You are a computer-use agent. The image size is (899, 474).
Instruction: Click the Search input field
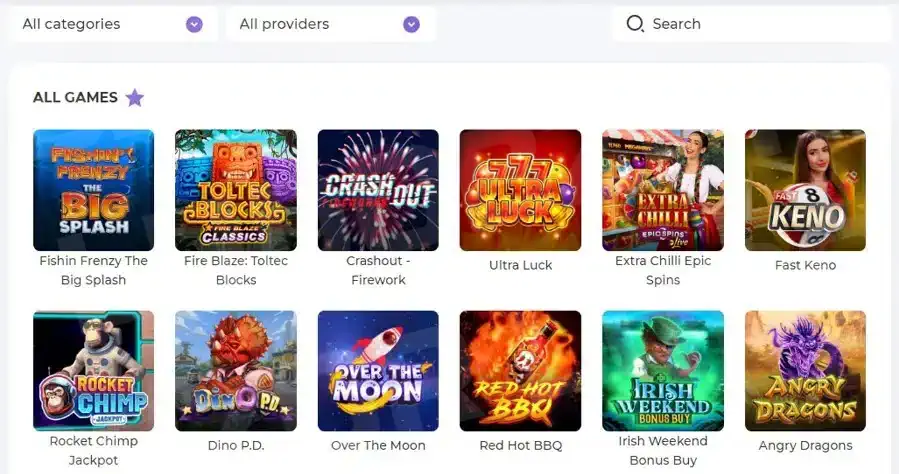point(752,24)
